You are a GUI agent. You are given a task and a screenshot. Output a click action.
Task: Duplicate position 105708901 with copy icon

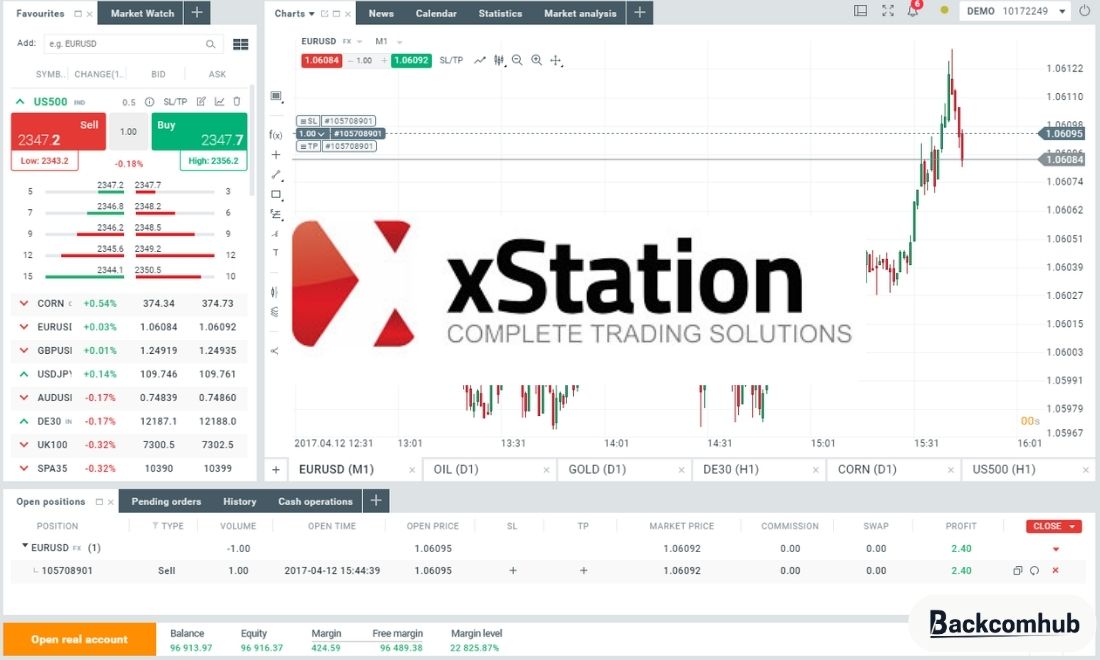(x=1017, y=571)
